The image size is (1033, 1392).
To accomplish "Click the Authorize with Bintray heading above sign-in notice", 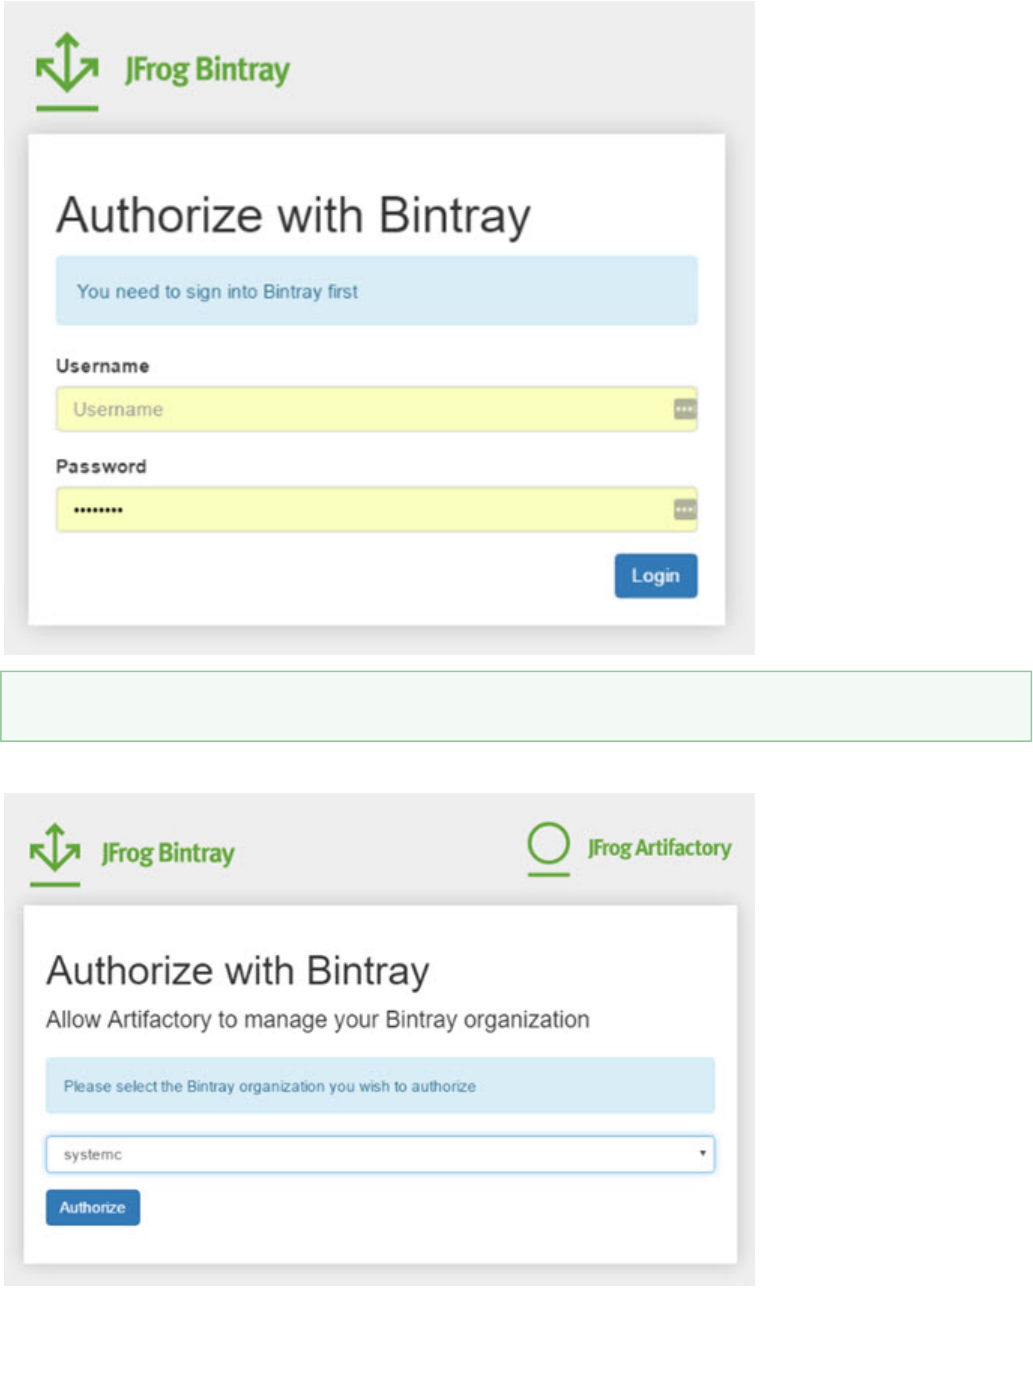I will coord(293,216).
